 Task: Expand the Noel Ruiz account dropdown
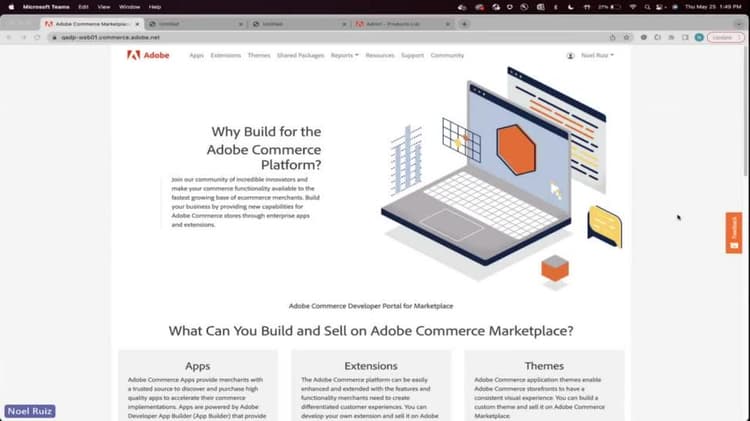click(x=597, y=55)
